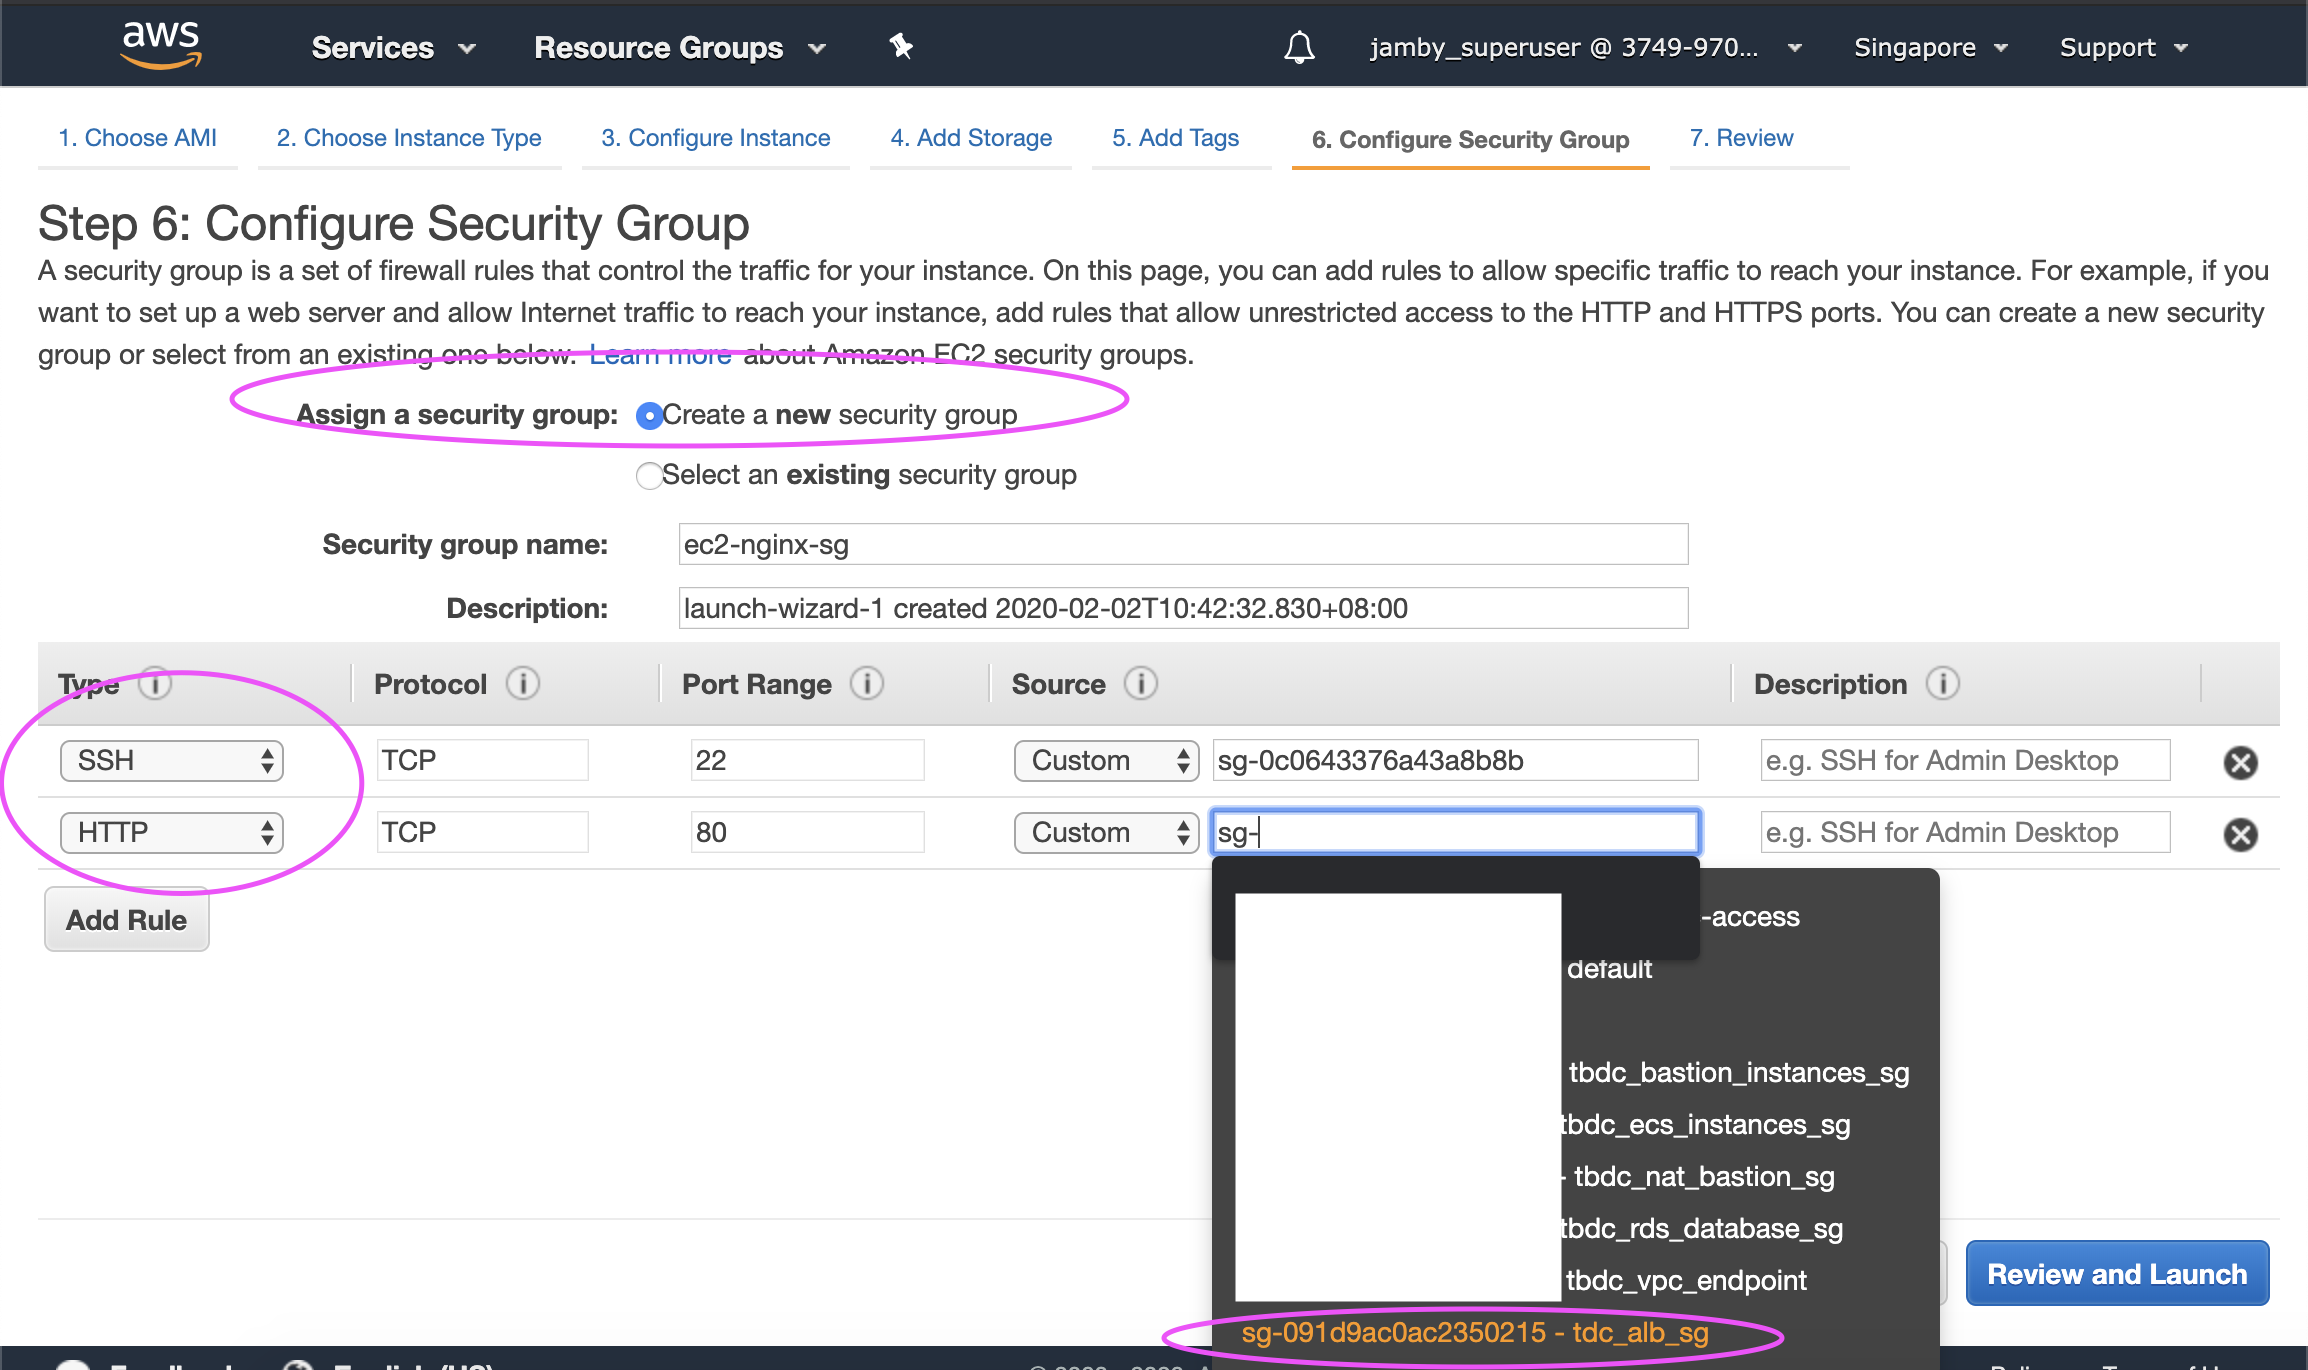2308x1370 pixels.
Task: Open the HTTP type dropdown
Action: click(172, 833)
